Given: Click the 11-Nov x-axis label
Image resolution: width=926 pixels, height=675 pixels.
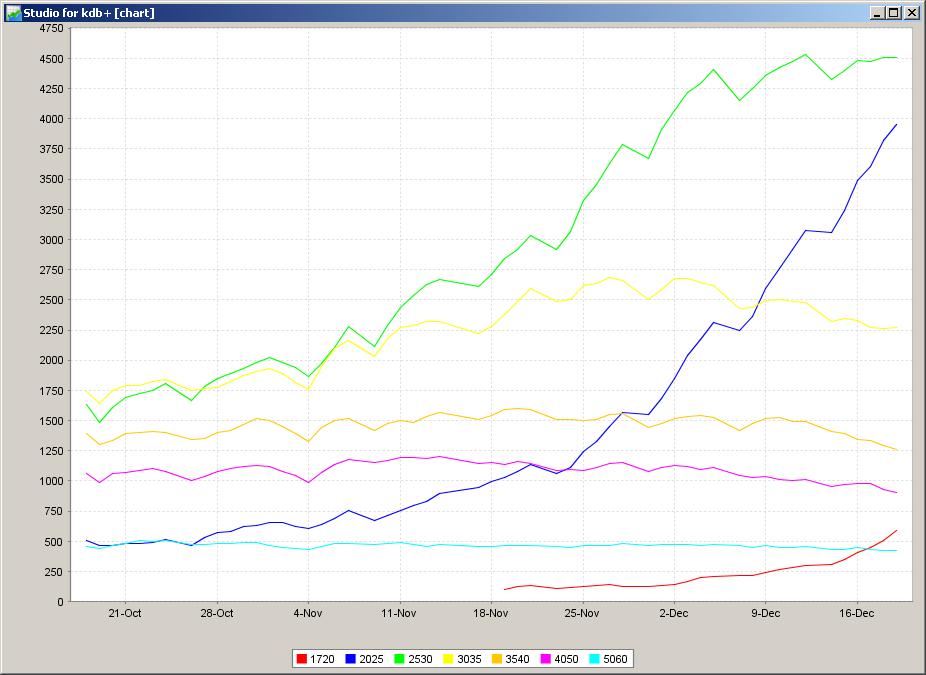Looking at the screenshot, I should coord(399,613).
